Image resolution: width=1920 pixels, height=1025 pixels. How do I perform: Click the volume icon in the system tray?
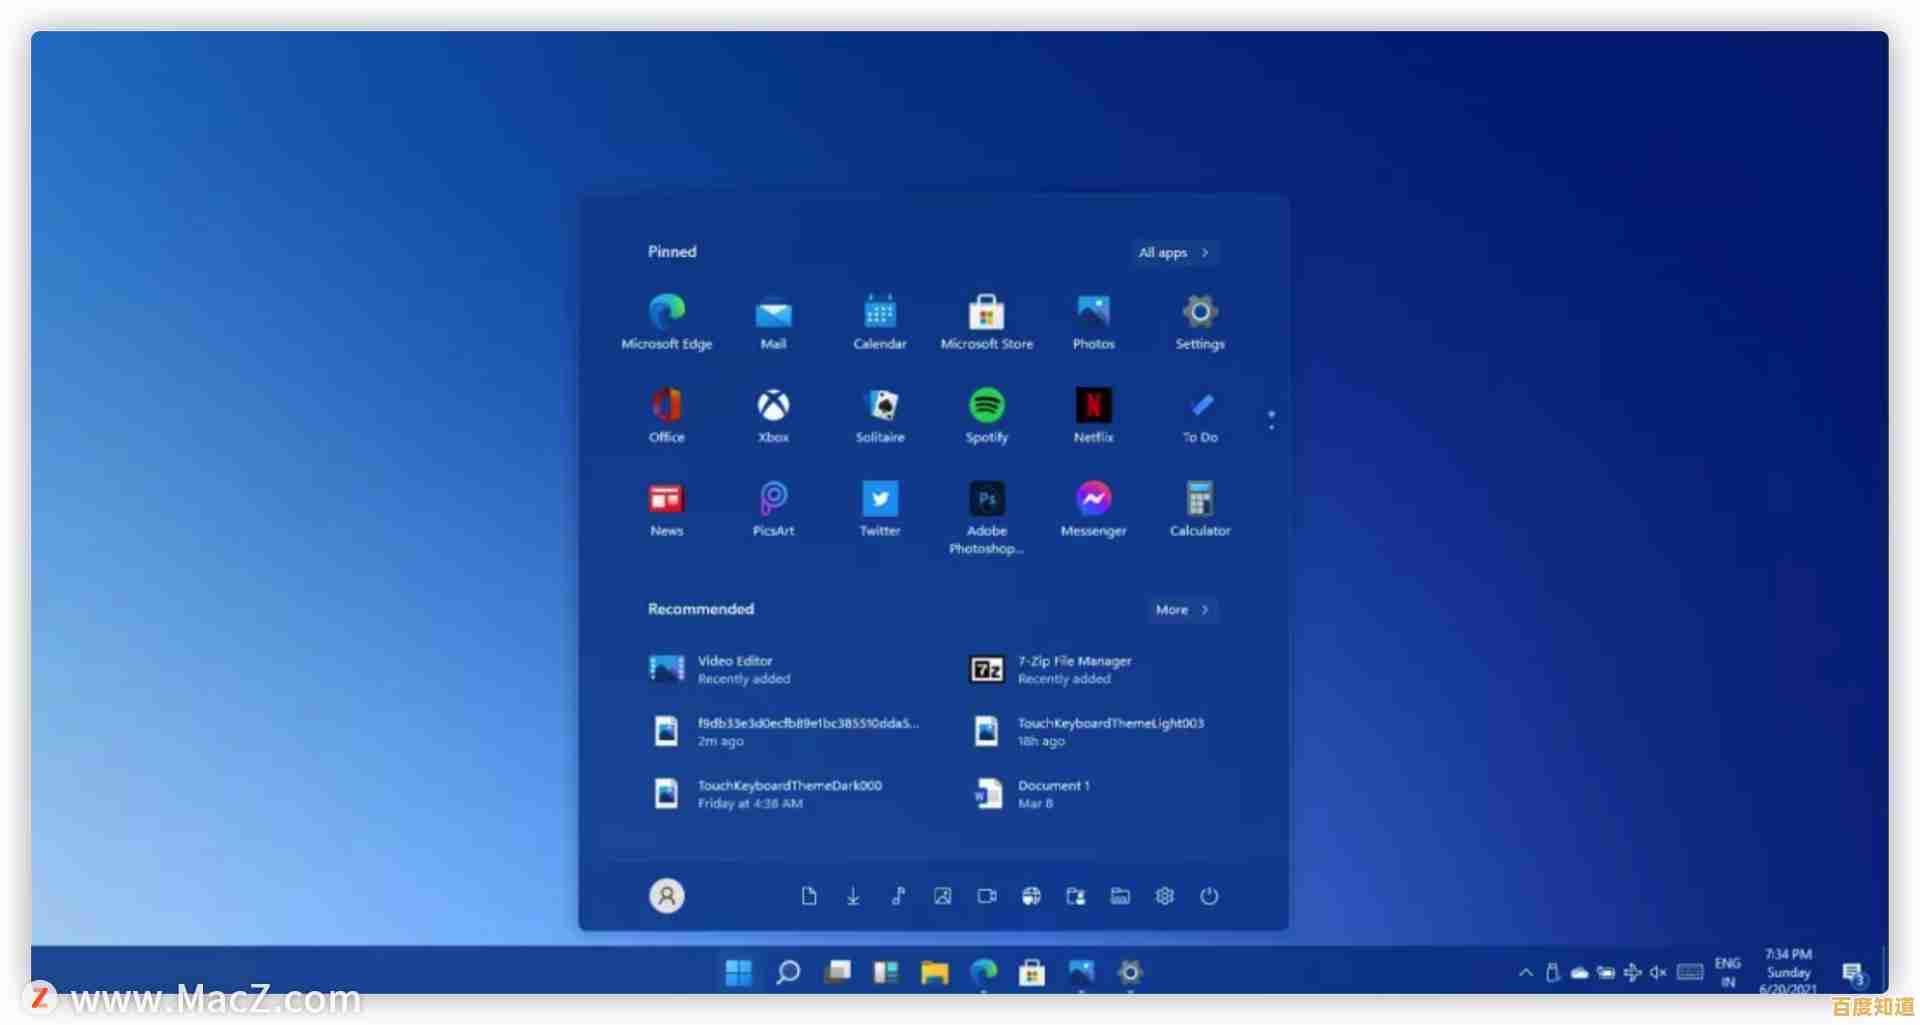(1658, 971)
